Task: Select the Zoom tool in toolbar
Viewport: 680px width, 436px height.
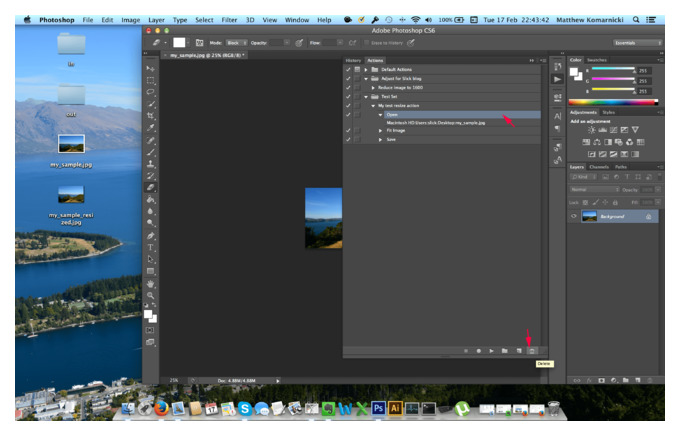Action: coord(150,295)
